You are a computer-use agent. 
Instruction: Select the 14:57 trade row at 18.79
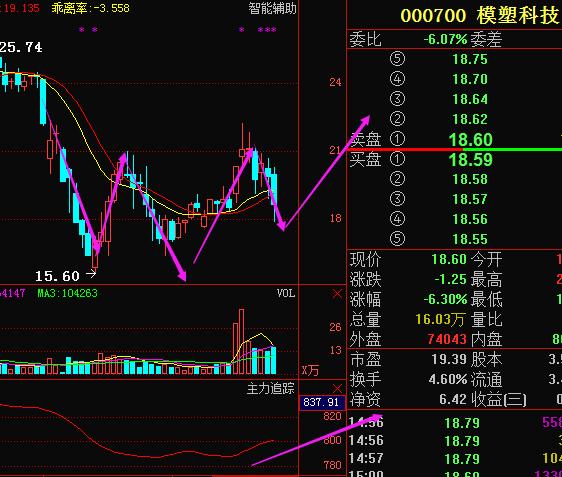[x=455, y=458]
